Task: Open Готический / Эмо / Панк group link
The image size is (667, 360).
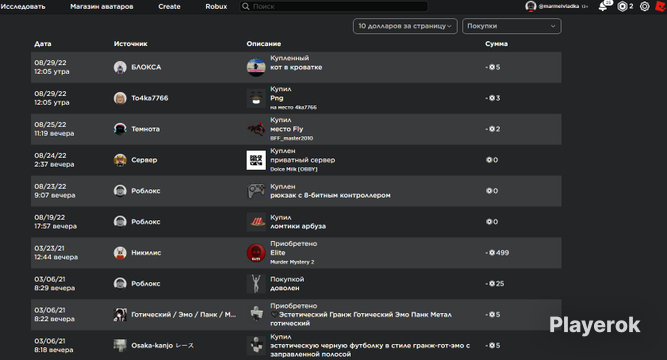Action: [x=183, y=314]
